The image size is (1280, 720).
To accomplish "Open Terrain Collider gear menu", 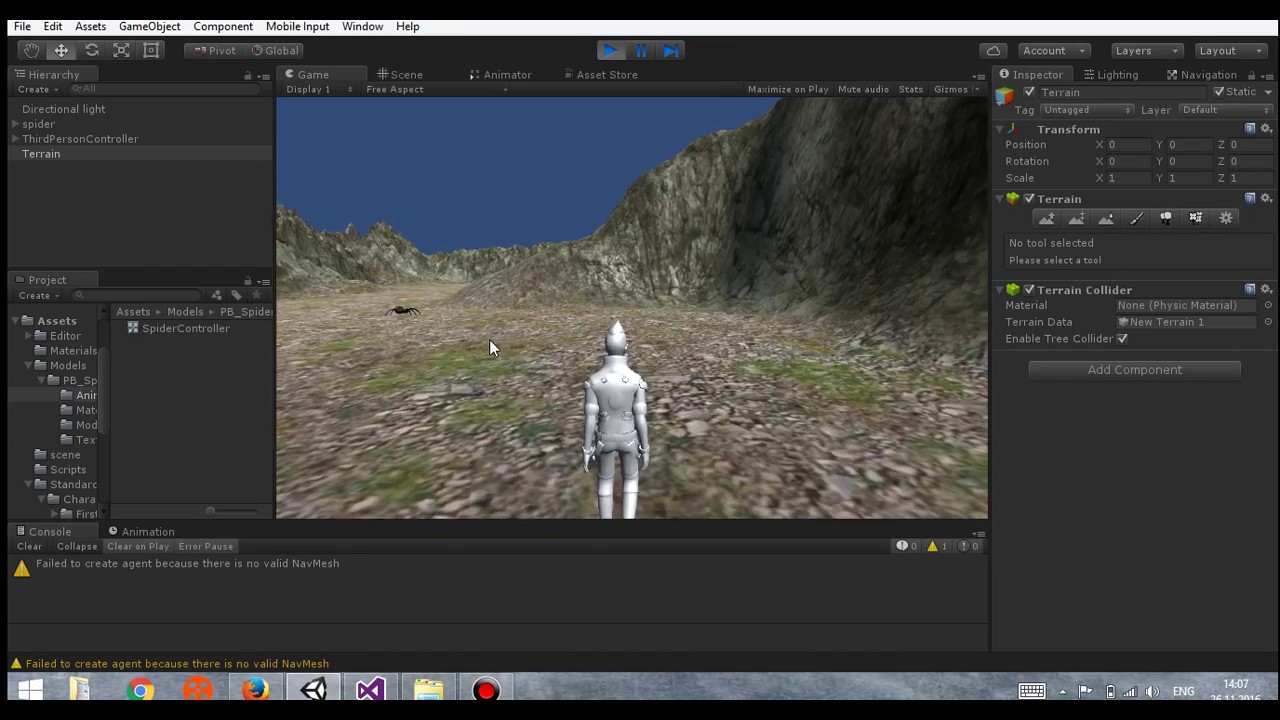I will tap(1266, 289).
